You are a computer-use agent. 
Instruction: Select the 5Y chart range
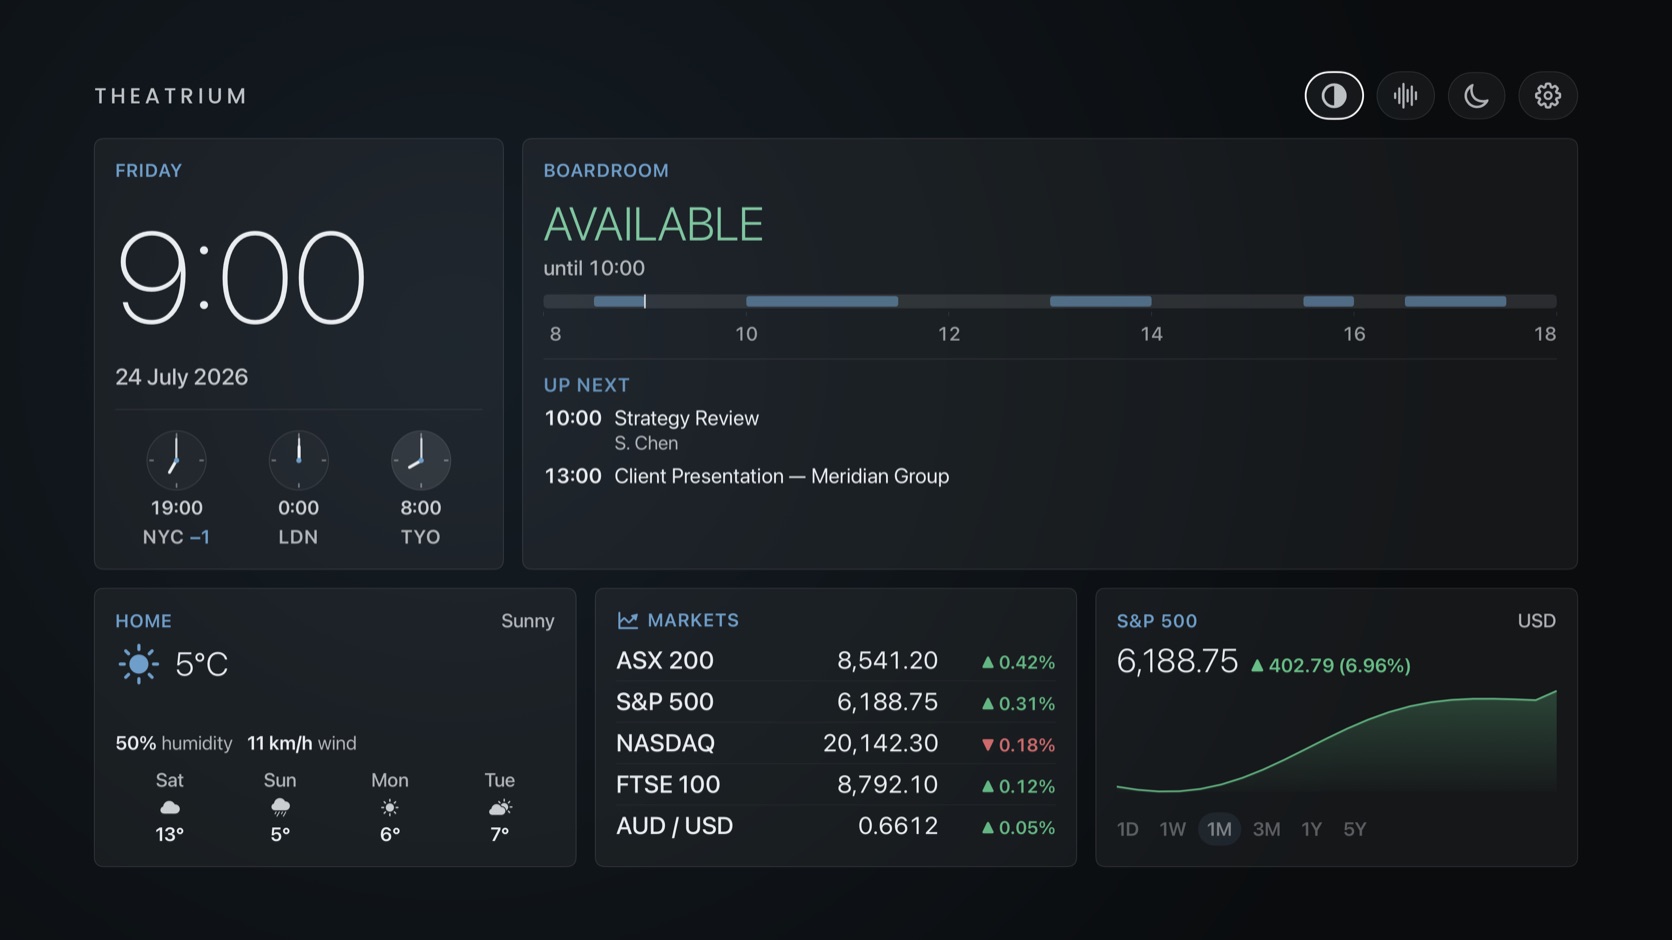coord(1354,829)
